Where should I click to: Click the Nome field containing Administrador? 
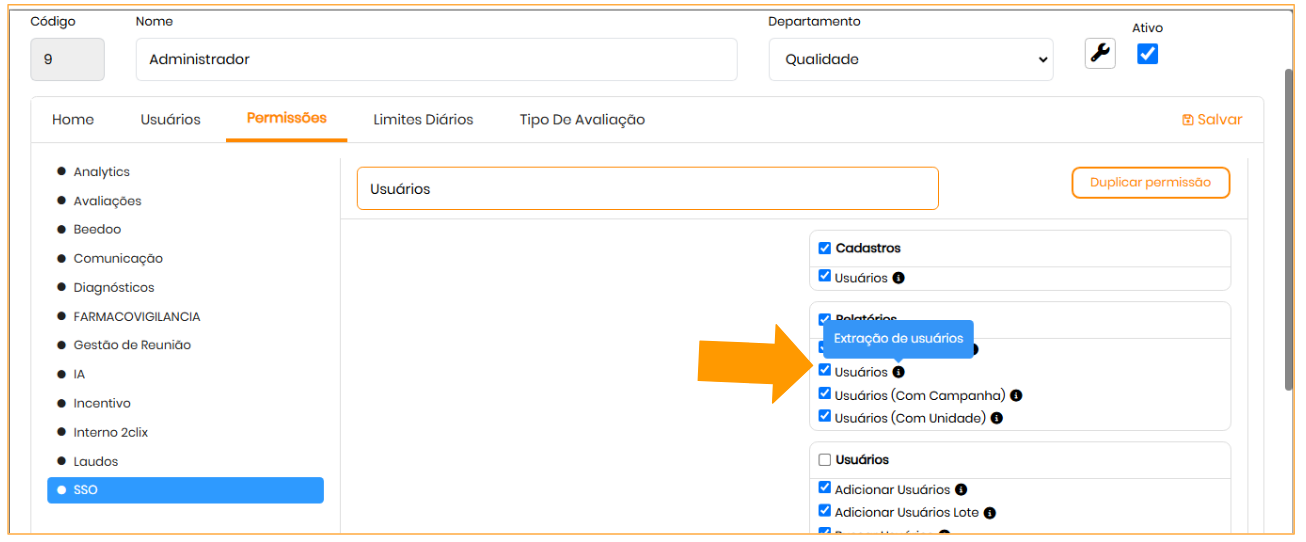[436, 60]
